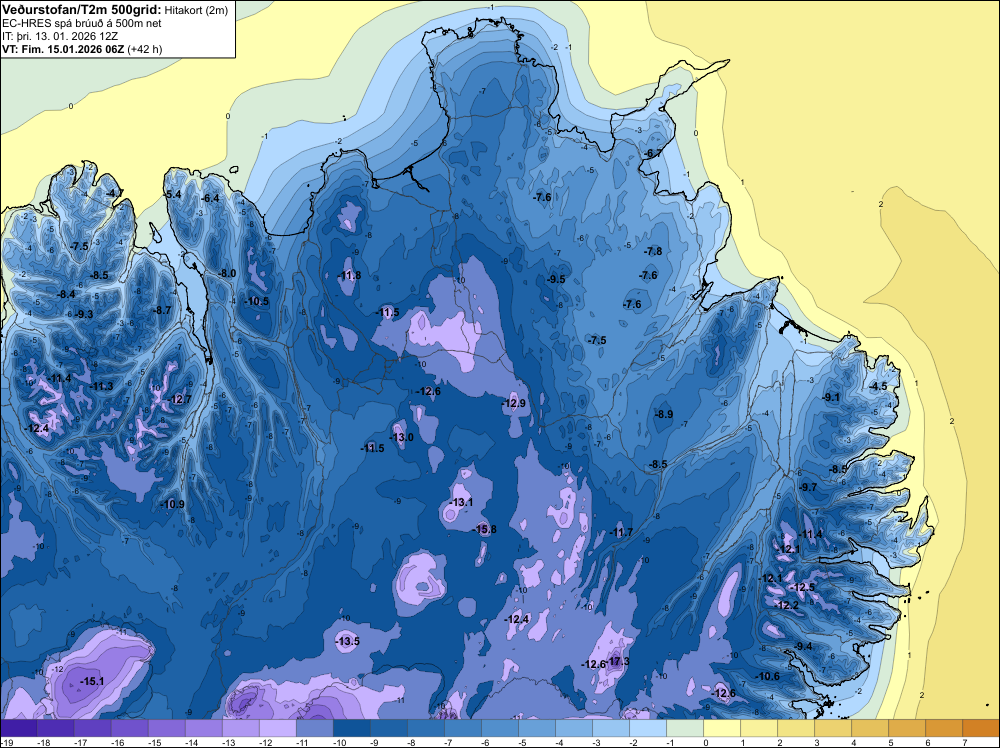1000x748 pixels.
Task: Pick the lavender legend swatch between -13 and -12
Action: 241,729
